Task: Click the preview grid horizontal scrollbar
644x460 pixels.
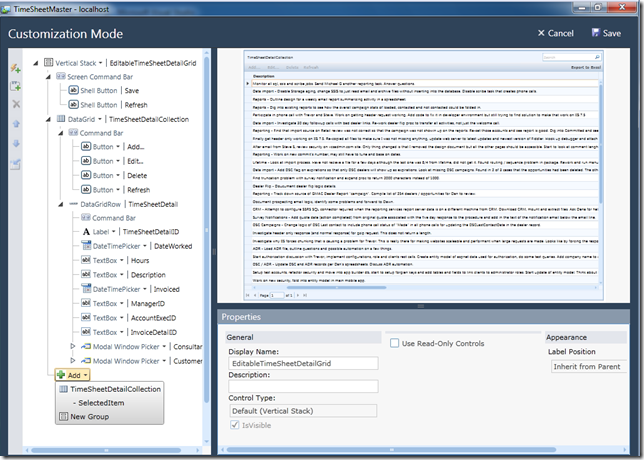Action: click(336, 288)
